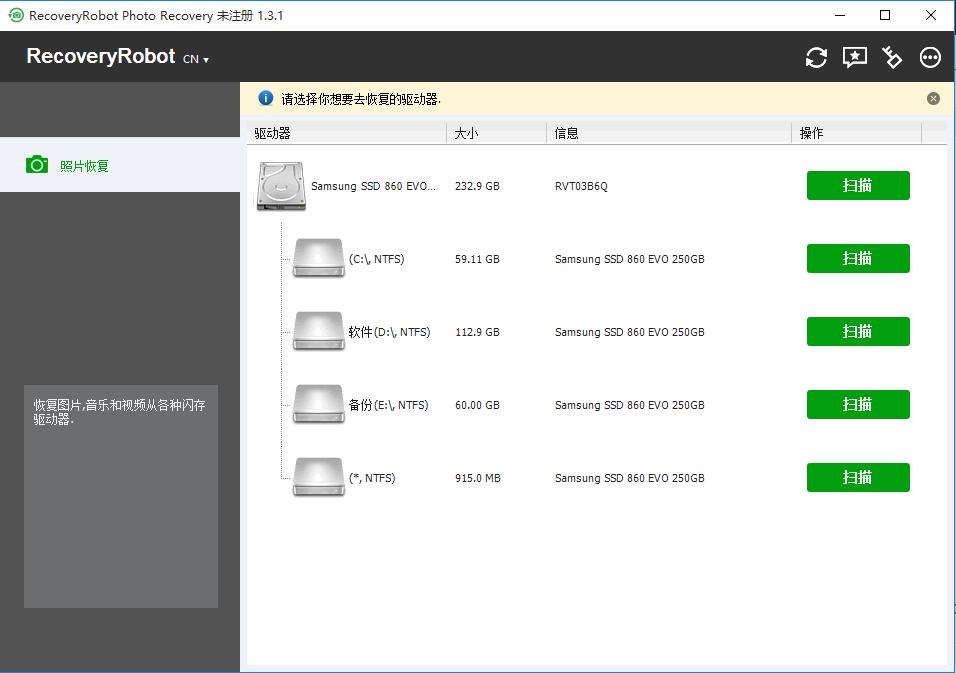
Task: Select the 备份(E:\, NTFS) row label
Action: 388,405
